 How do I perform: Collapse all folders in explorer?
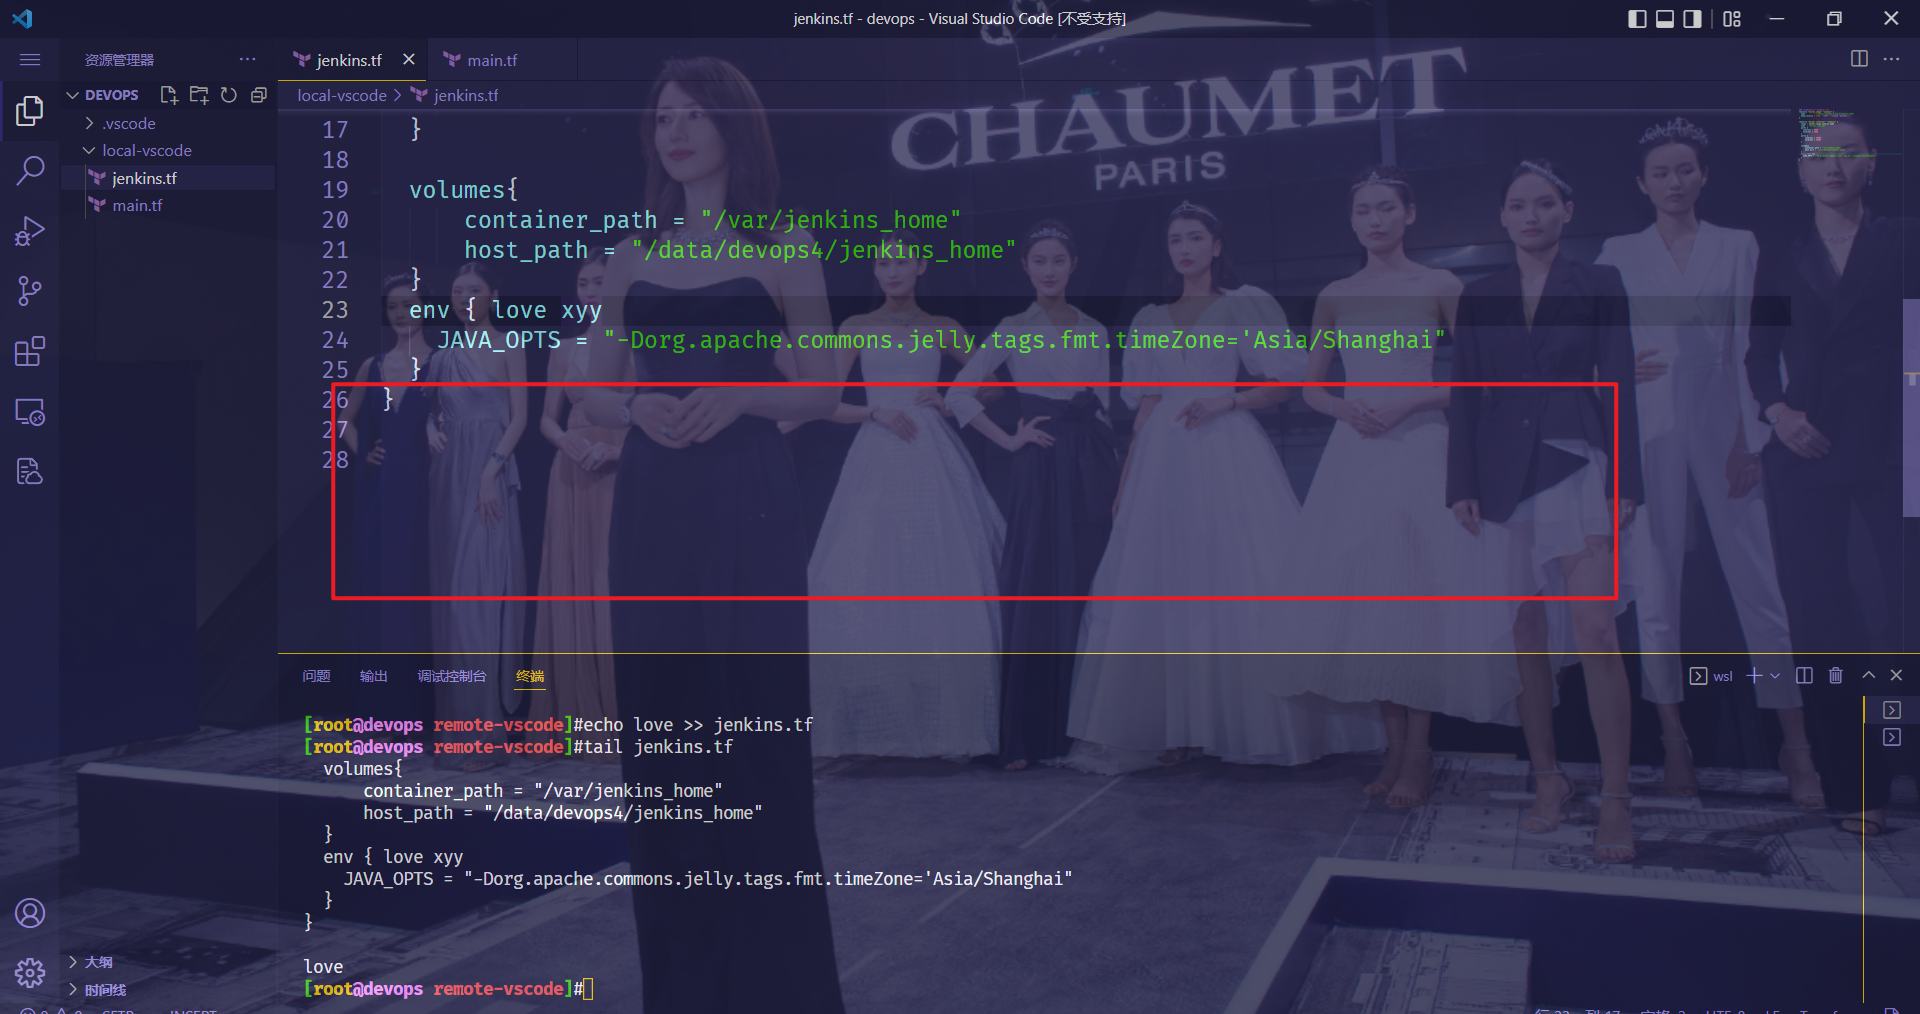(259, 95)
